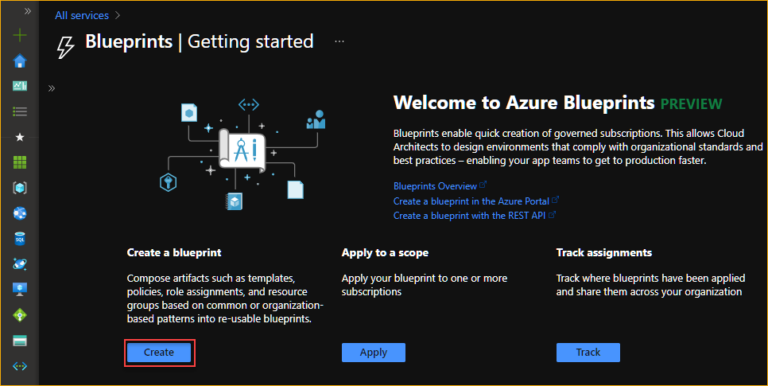
Task: Open the ellipsis more options beside Getting started
Action: pos(339,41)
